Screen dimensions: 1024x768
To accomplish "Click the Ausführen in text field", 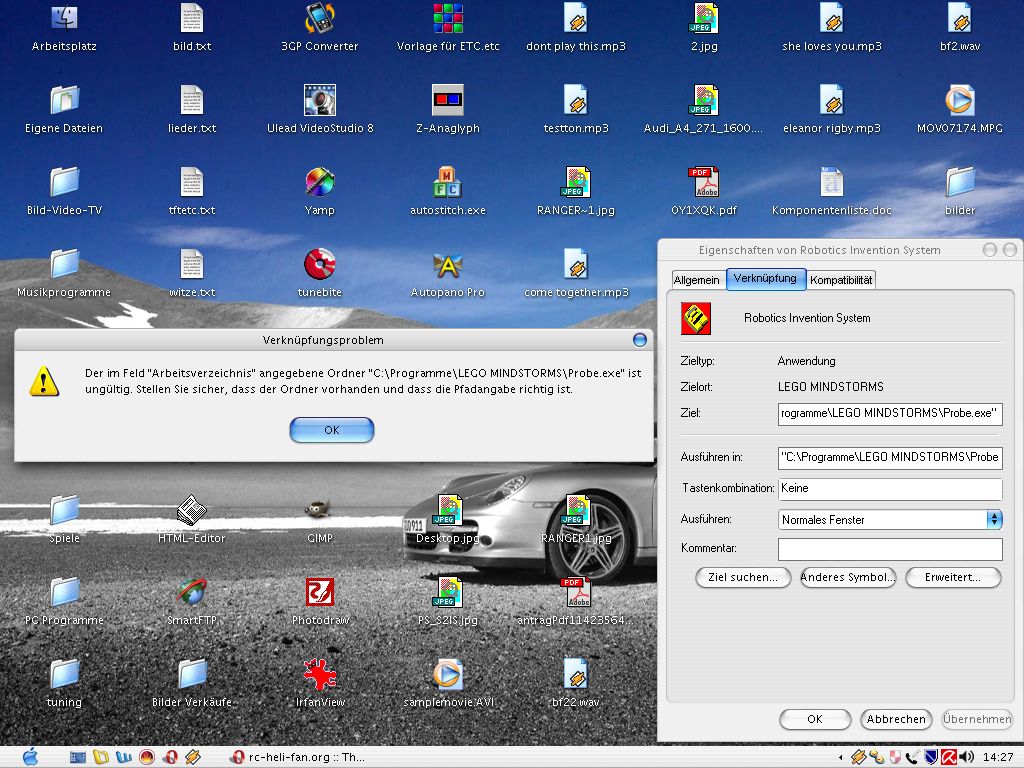I will coord(889,457).
